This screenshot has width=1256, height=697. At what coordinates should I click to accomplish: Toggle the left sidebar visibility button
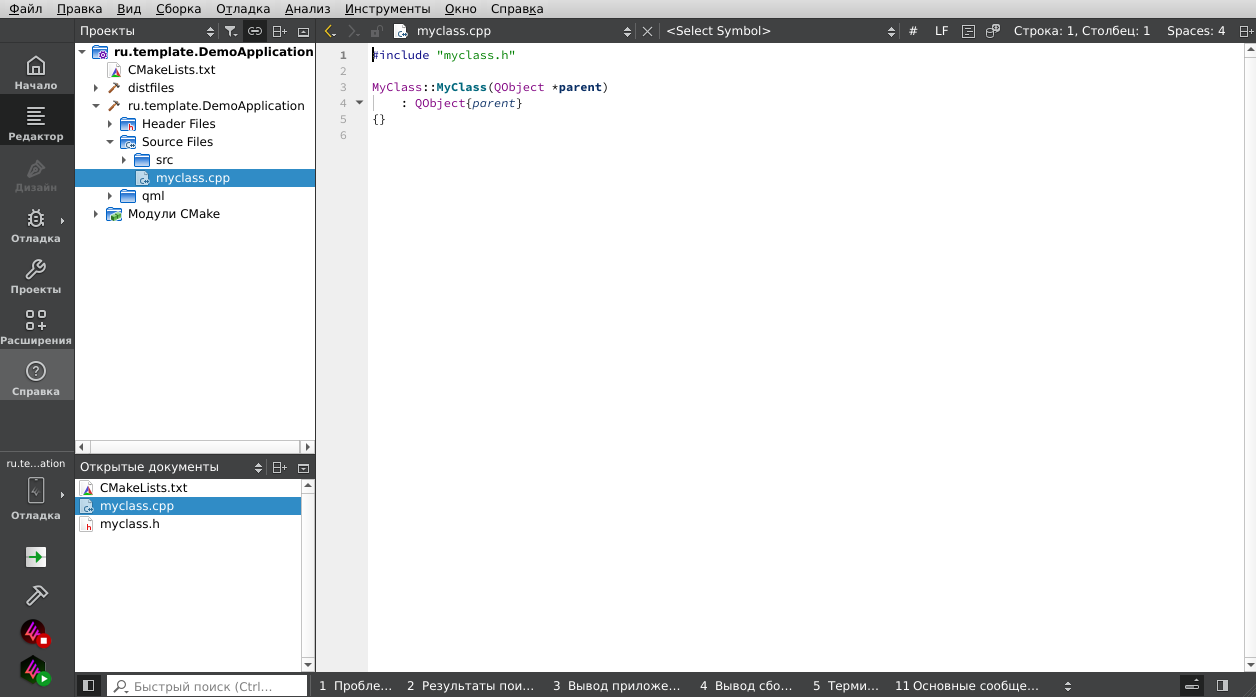point(89,686)
